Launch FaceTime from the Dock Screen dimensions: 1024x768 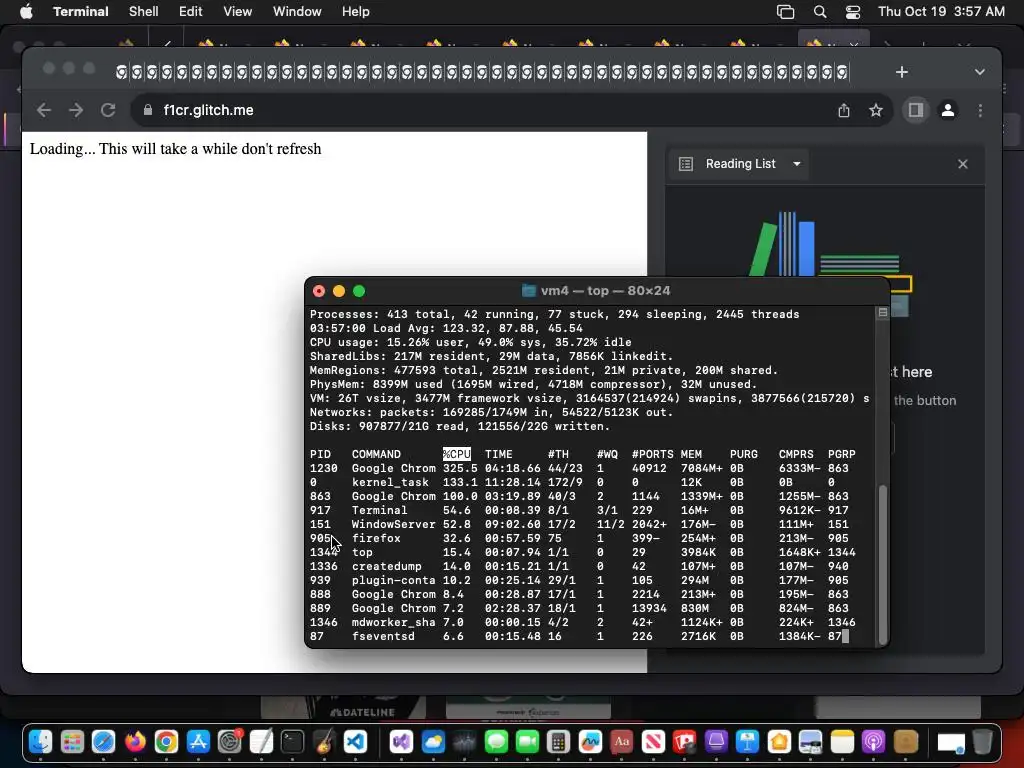pyautogui.click(x=528, y=743)
